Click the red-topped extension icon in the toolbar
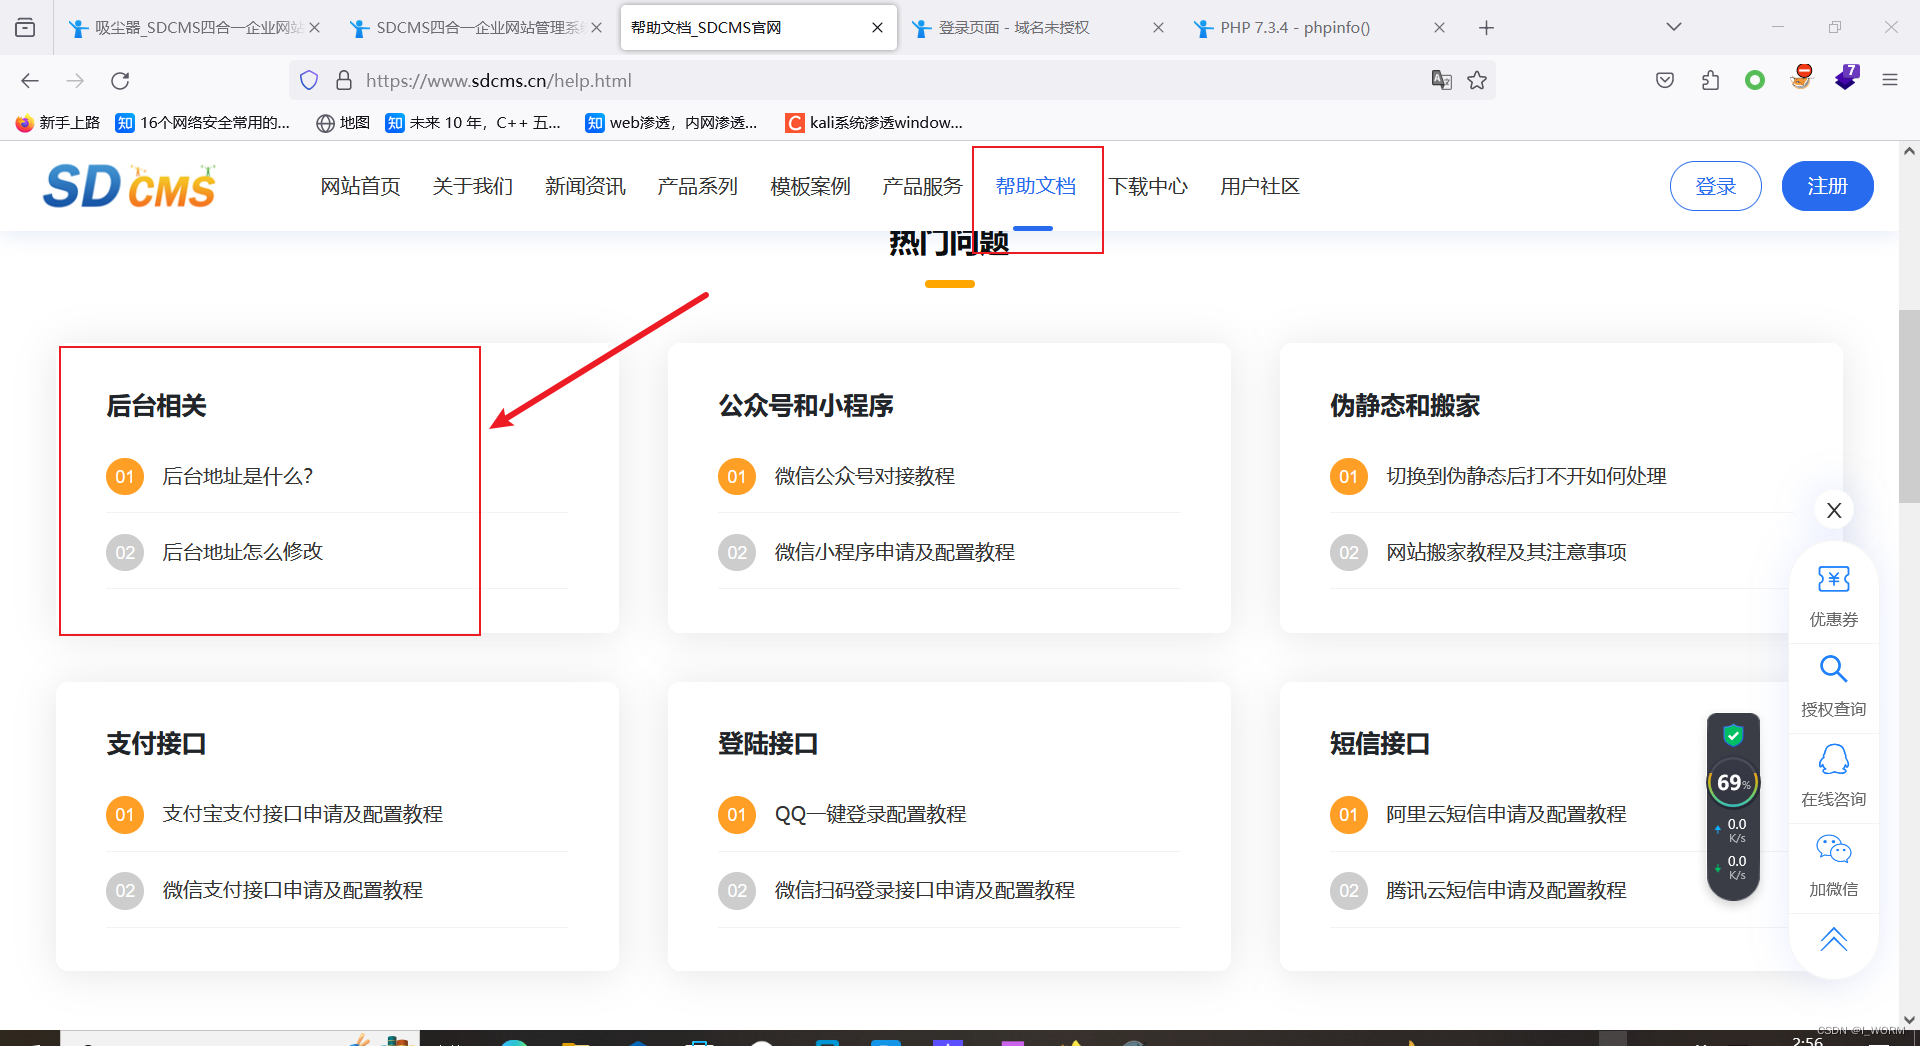The height and width of the screenshot is (1046, 1920). coord(1802,78)
